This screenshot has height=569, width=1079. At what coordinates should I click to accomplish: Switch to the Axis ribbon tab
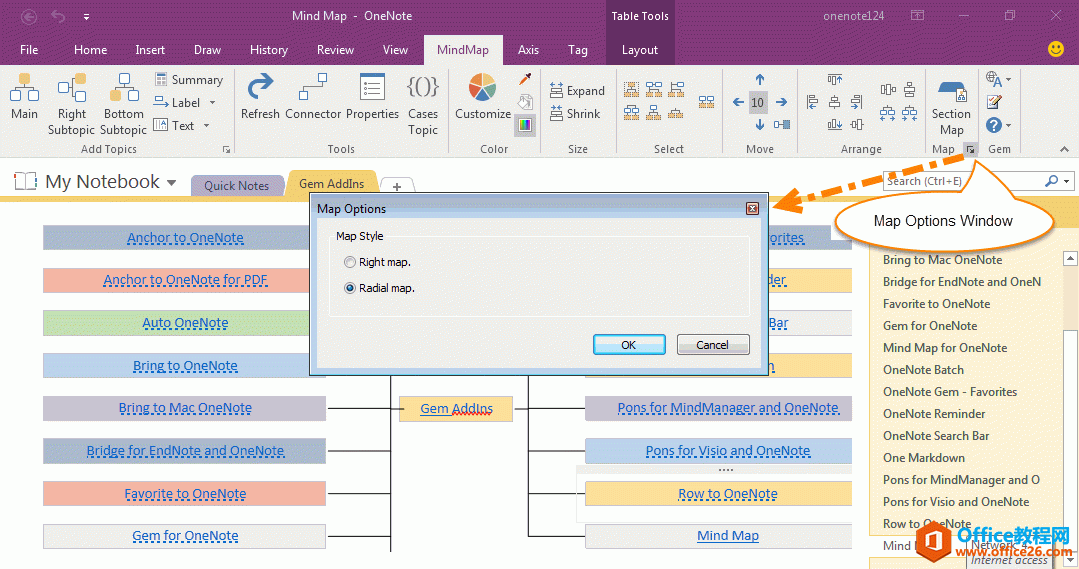pyautogui.click(x=528, y=50)
